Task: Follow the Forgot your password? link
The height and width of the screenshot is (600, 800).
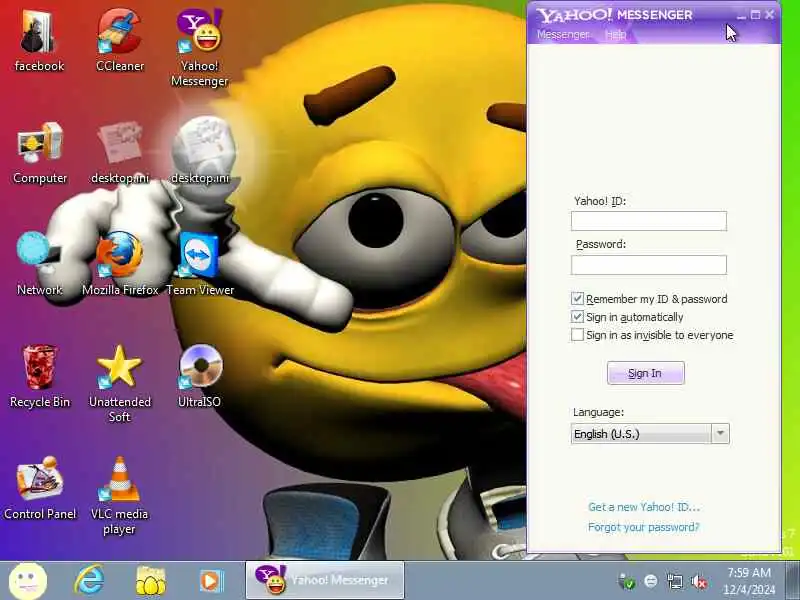Action: click(643, 527)
